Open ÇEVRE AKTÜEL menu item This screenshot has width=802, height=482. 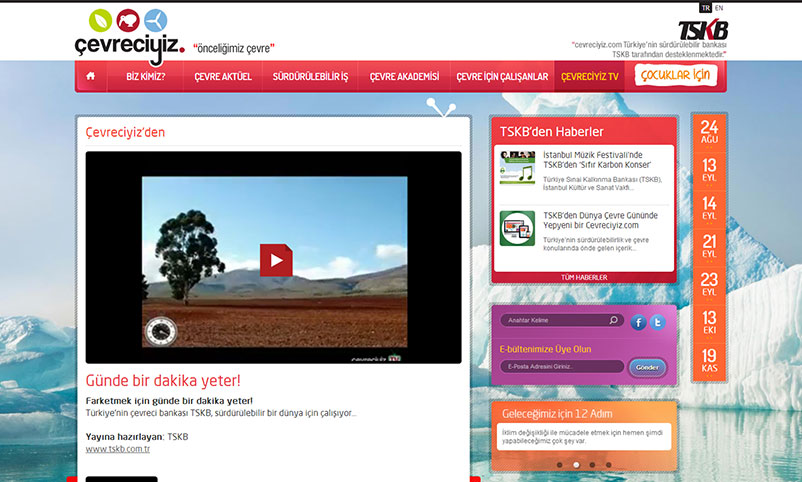(x=223, y=77)
